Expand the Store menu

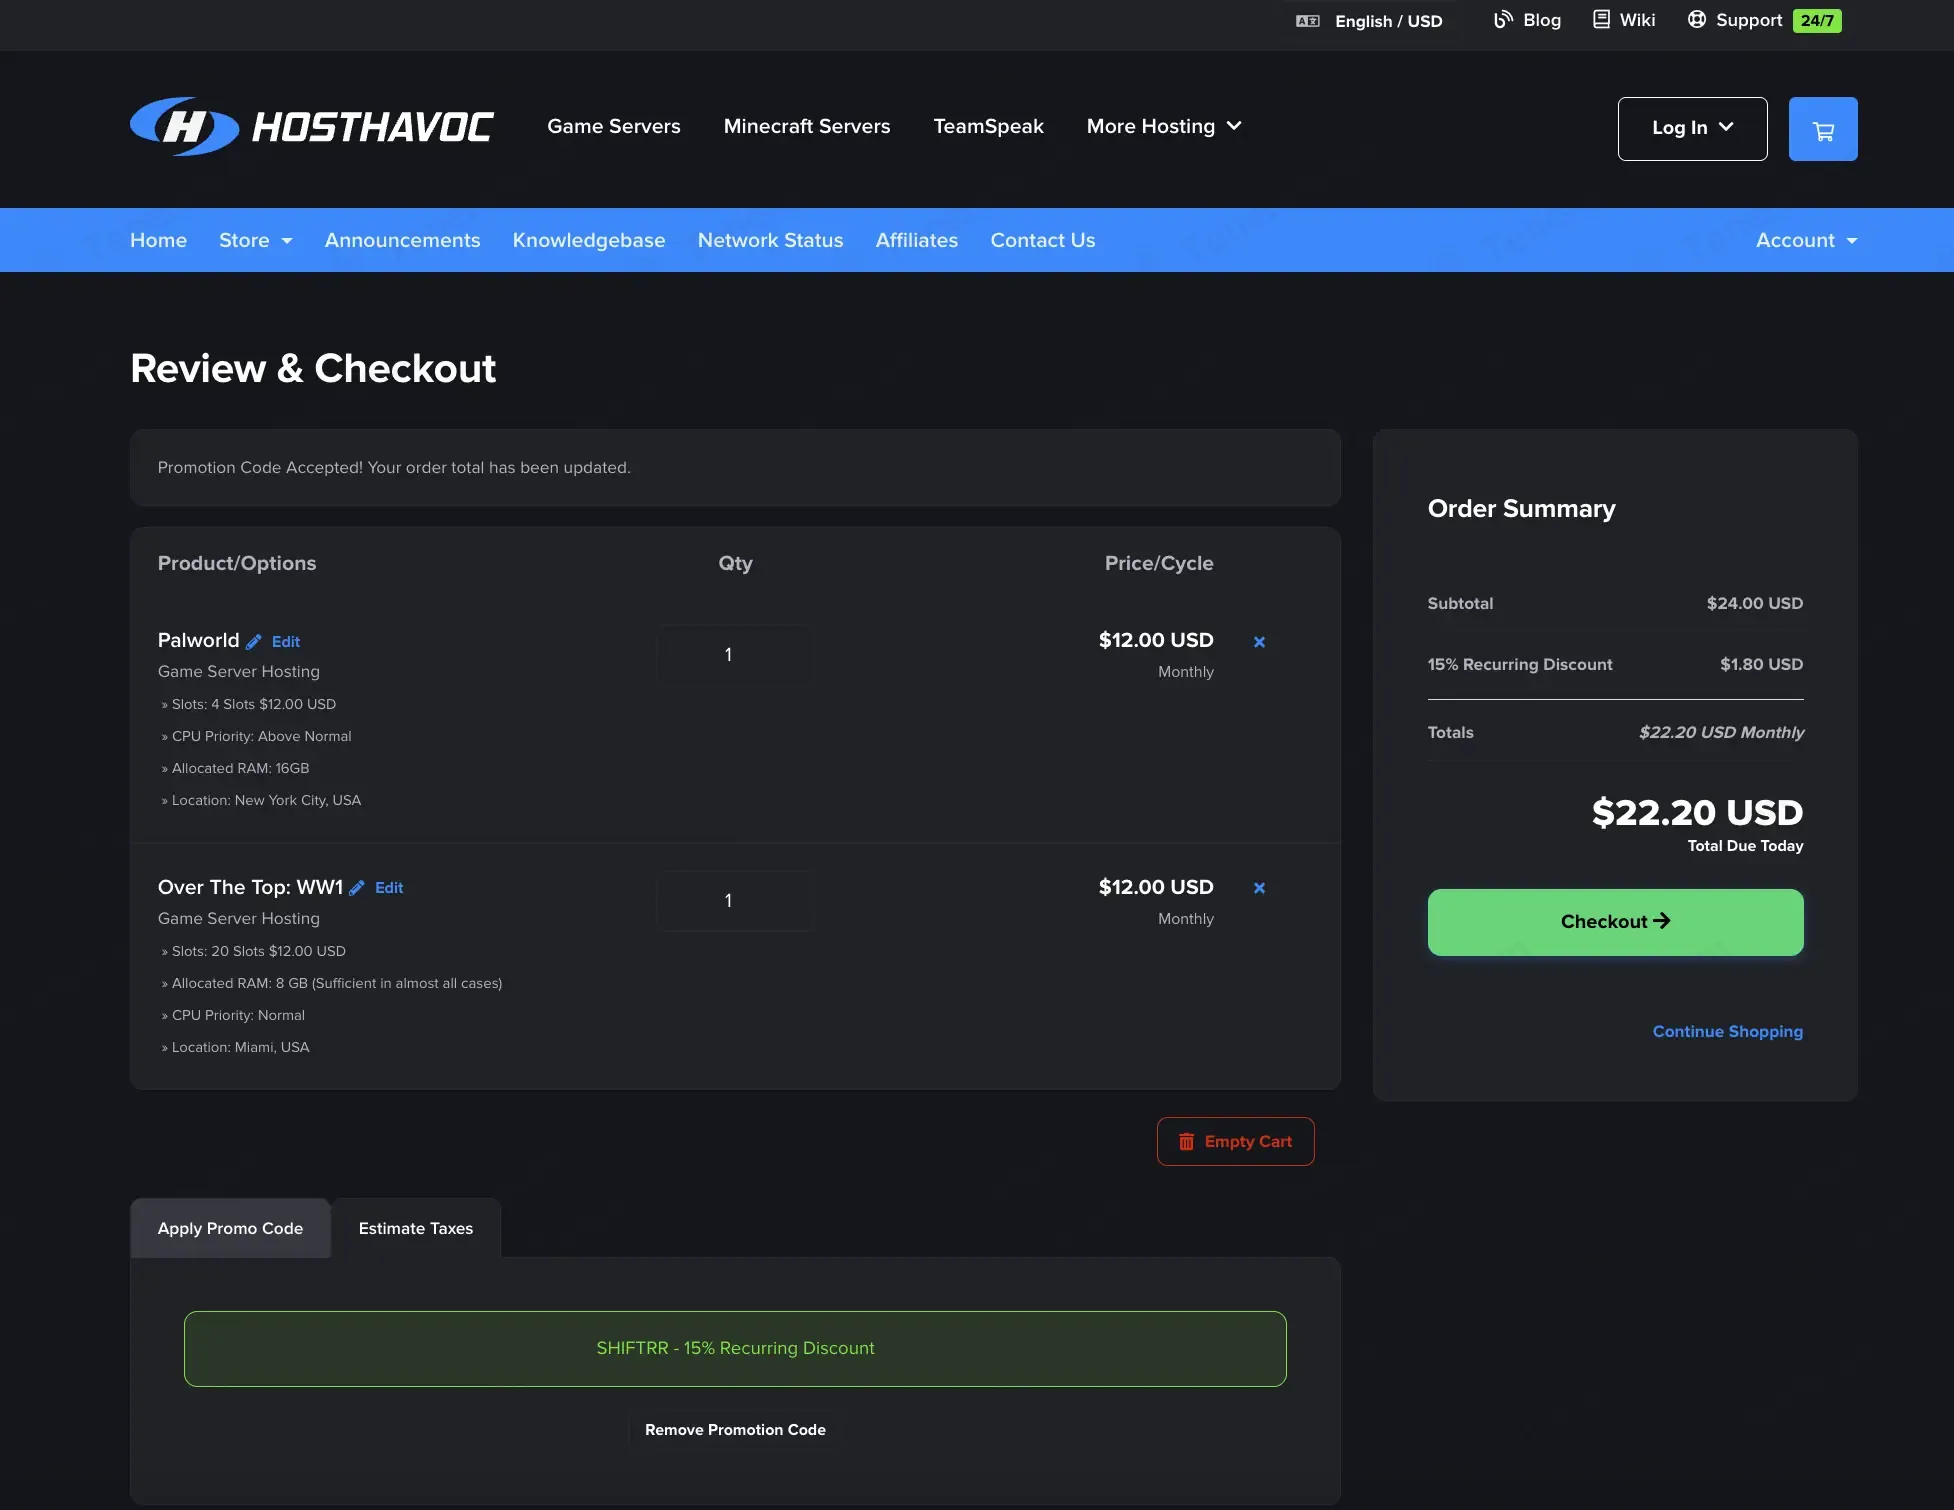[x=256, y=241]
